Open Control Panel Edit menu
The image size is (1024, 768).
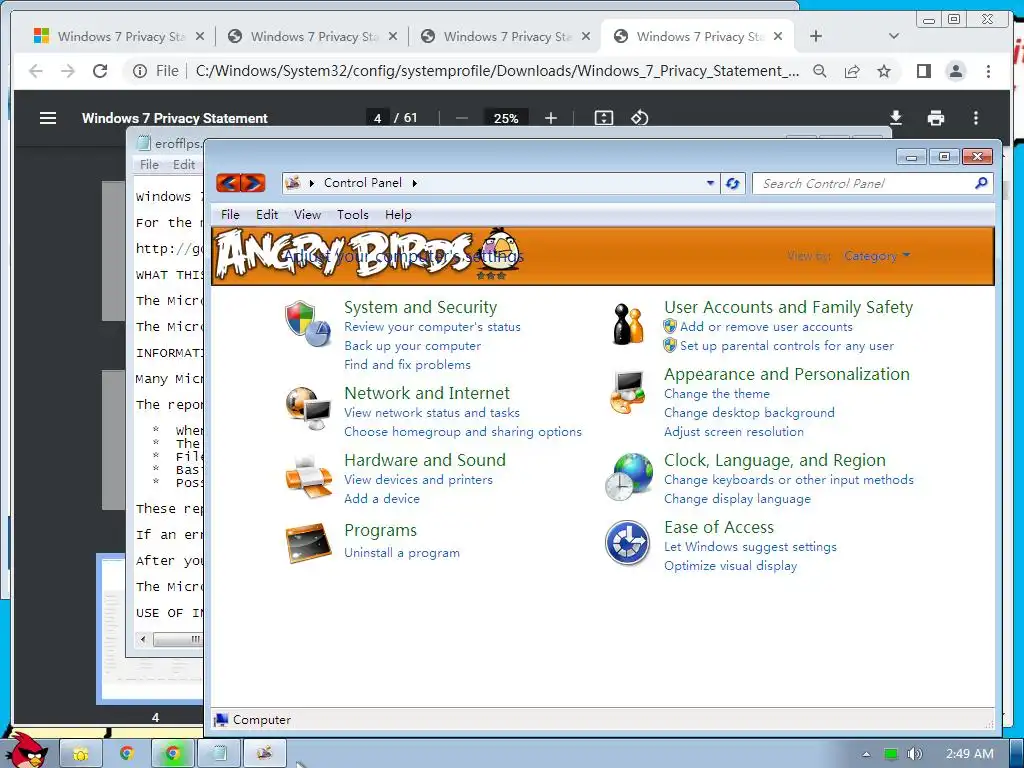tap(266, 215)
